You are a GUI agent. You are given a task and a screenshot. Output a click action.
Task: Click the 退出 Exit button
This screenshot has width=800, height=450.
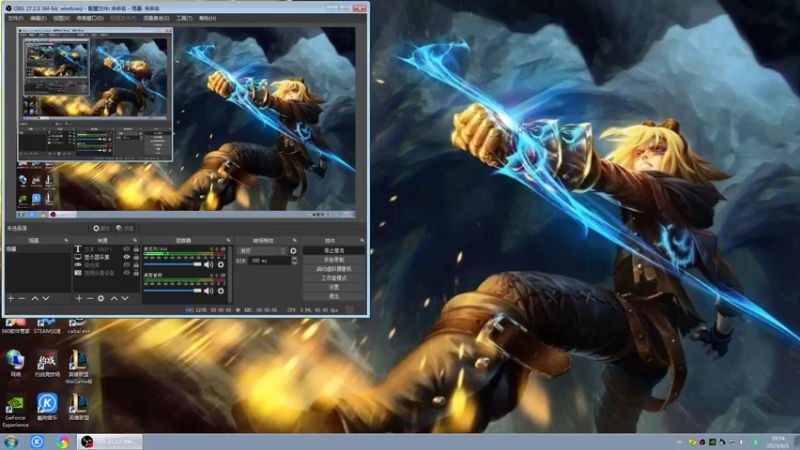click(334, 296)
